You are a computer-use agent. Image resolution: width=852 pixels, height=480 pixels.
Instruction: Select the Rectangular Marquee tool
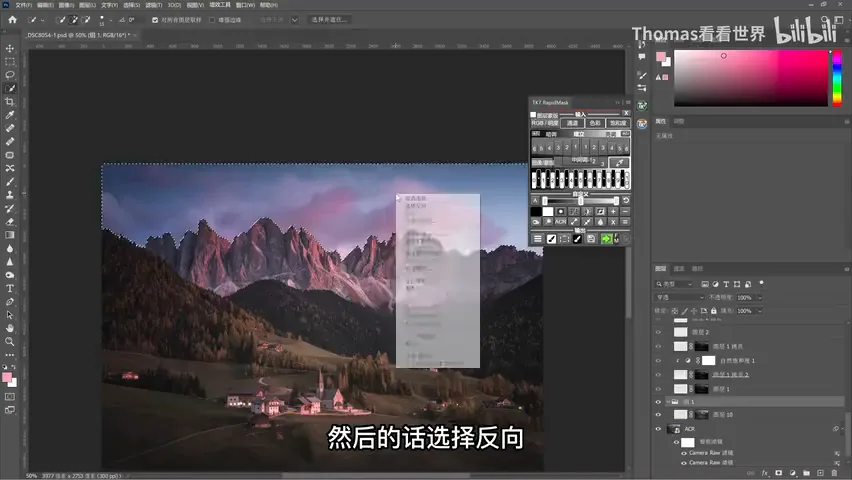[10, 61]
